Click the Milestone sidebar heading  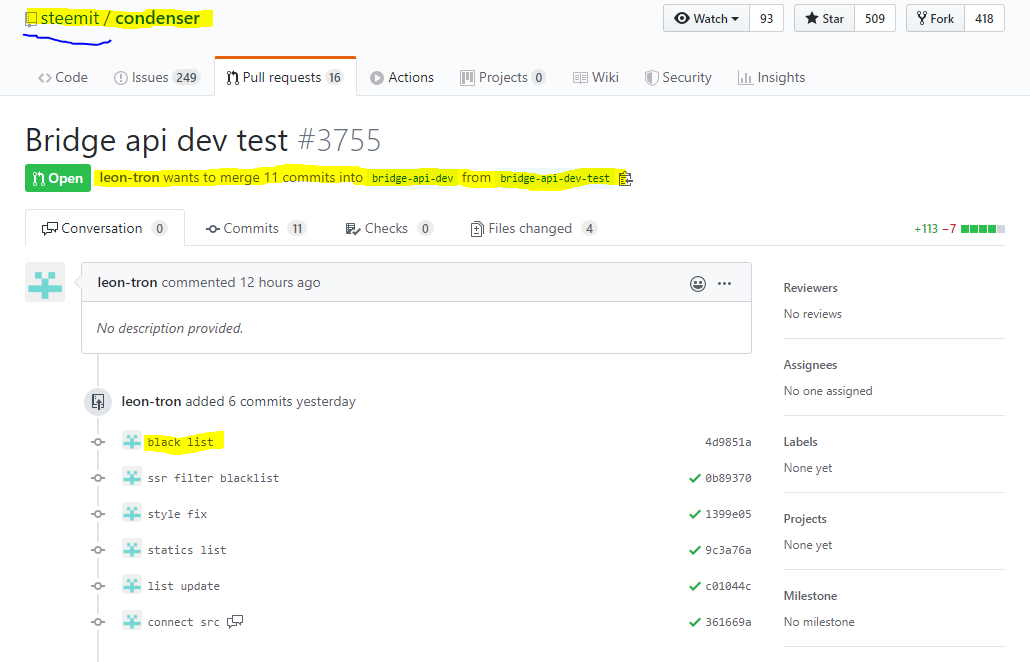(x=811, y=596)
